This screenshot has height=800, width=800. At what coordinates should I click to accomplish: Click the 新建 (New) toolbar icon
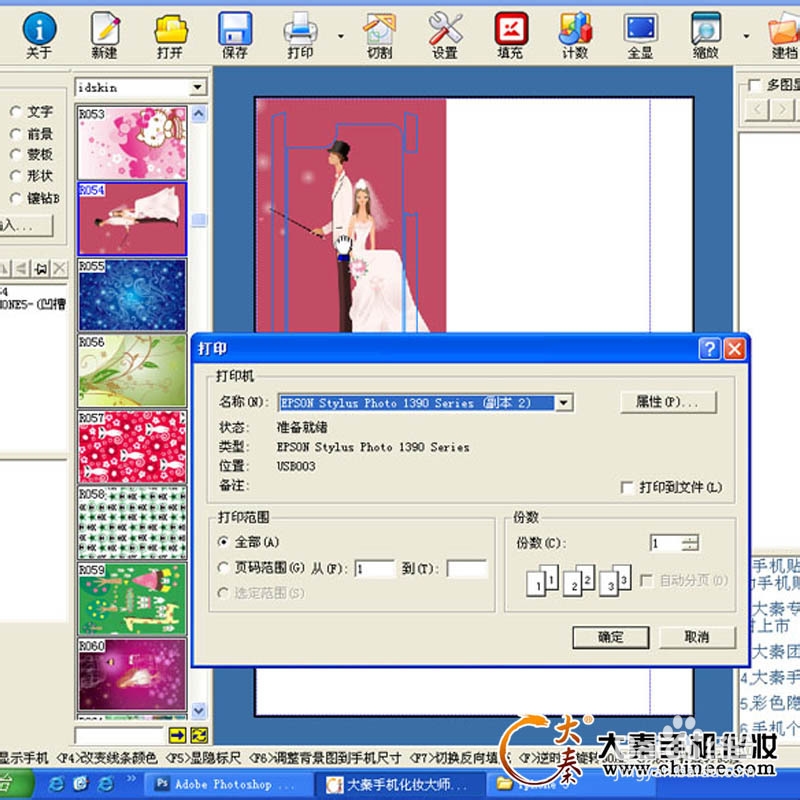pyautogui.click(x=105, y=35)
